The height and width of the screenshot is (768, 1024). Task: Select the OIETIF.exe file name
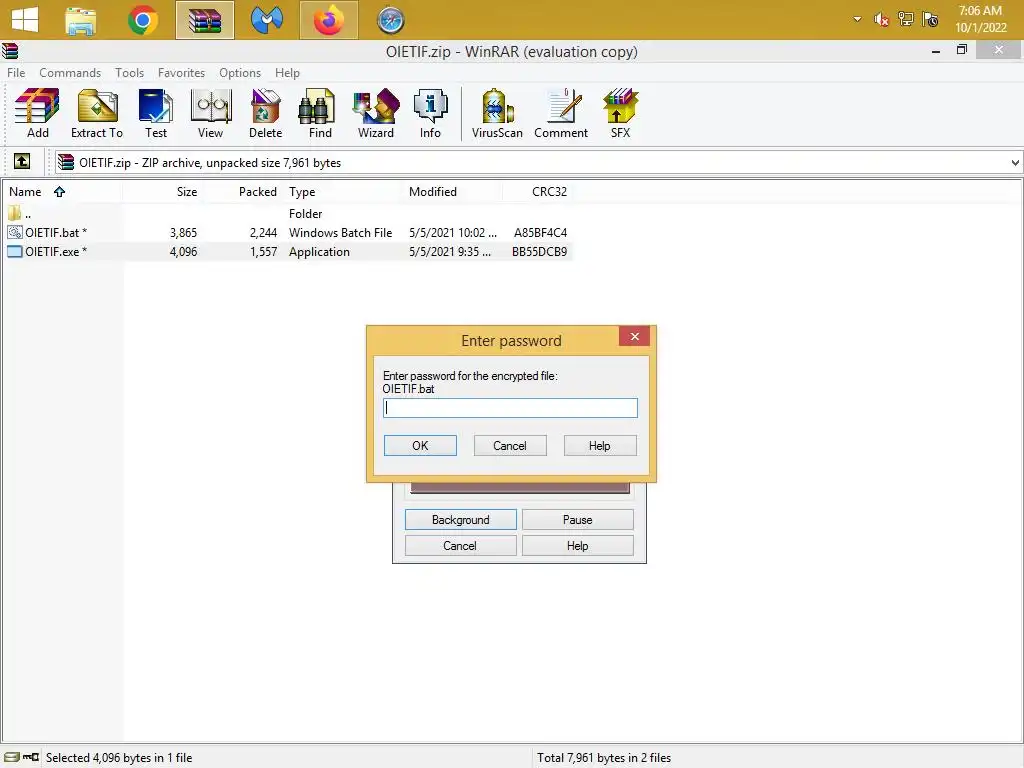56,251
